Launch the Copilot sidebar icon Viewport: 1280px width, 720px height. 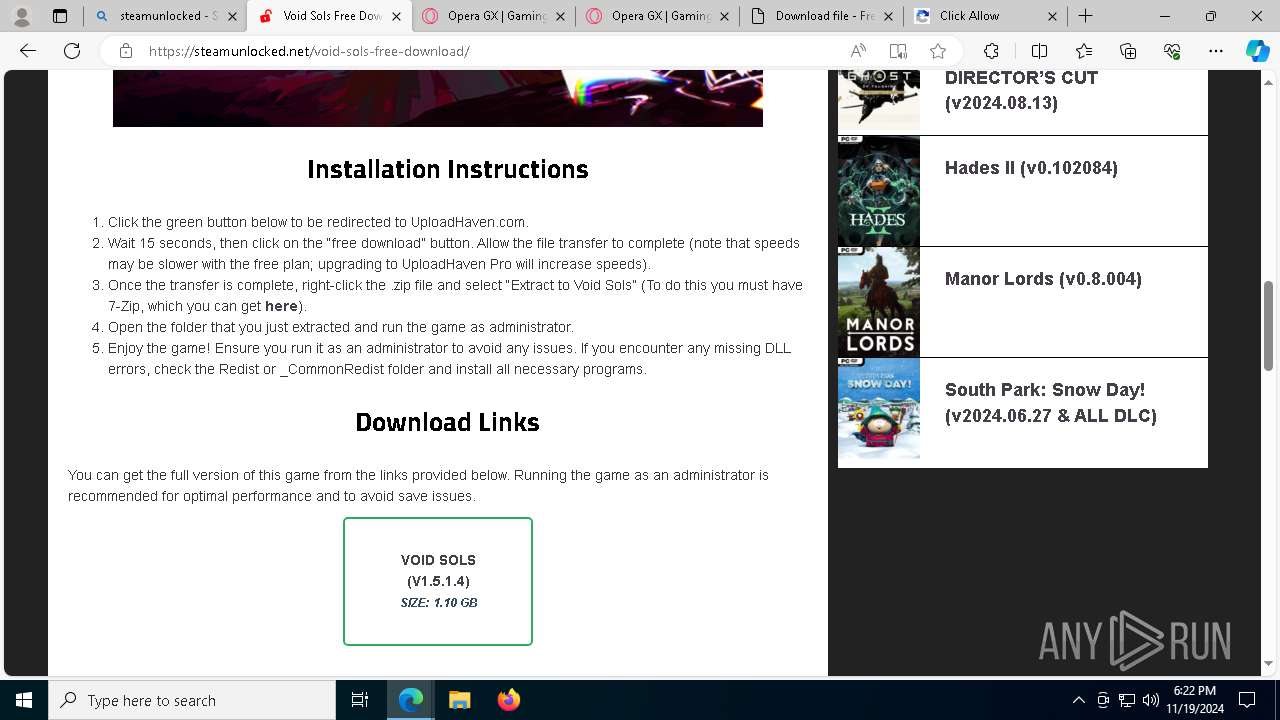point(1257,51)
